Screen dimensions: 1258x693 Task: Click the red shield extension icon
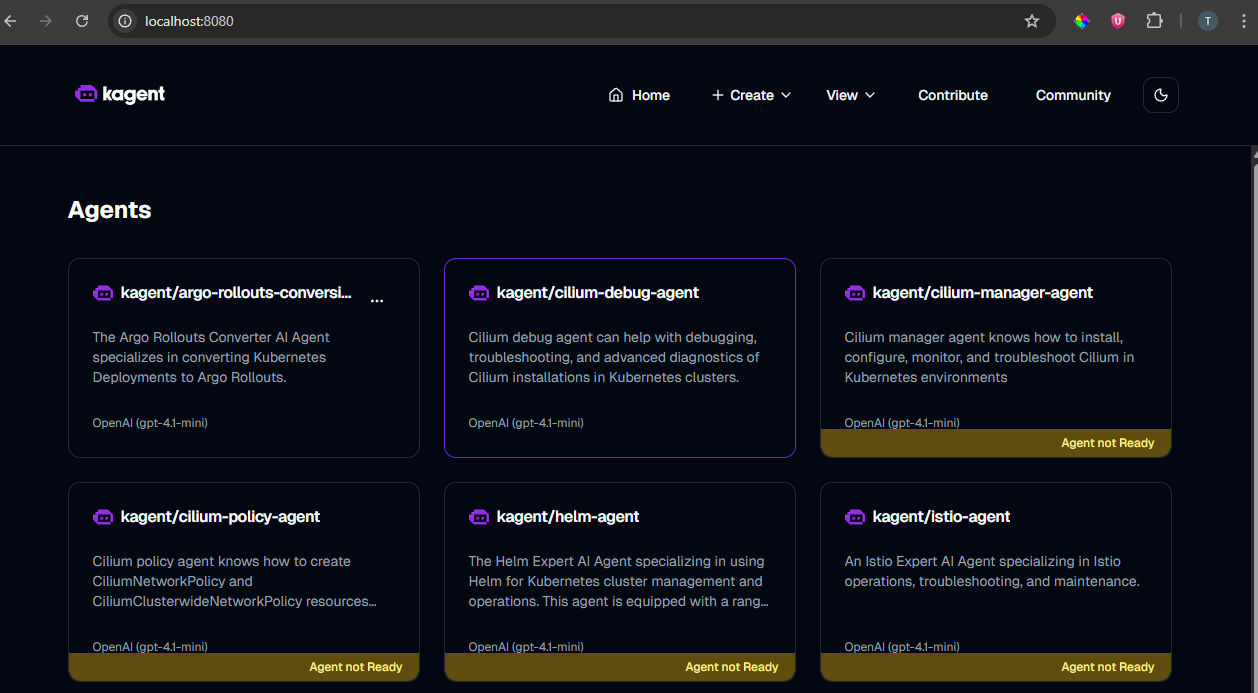[x=1118, y=21]
